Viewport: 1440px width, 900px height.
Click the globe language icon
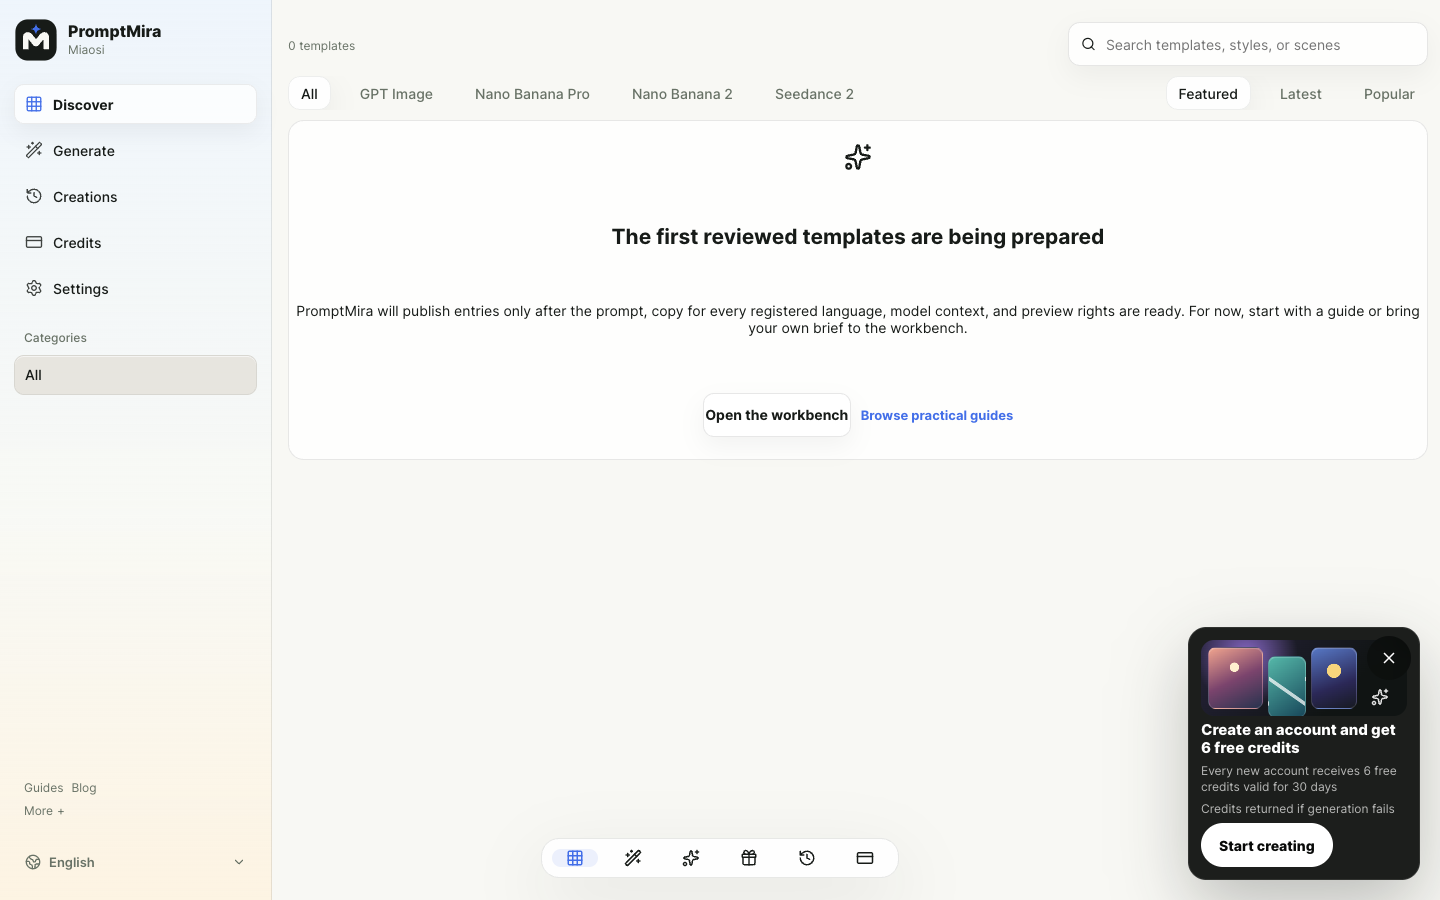(33, 862)
